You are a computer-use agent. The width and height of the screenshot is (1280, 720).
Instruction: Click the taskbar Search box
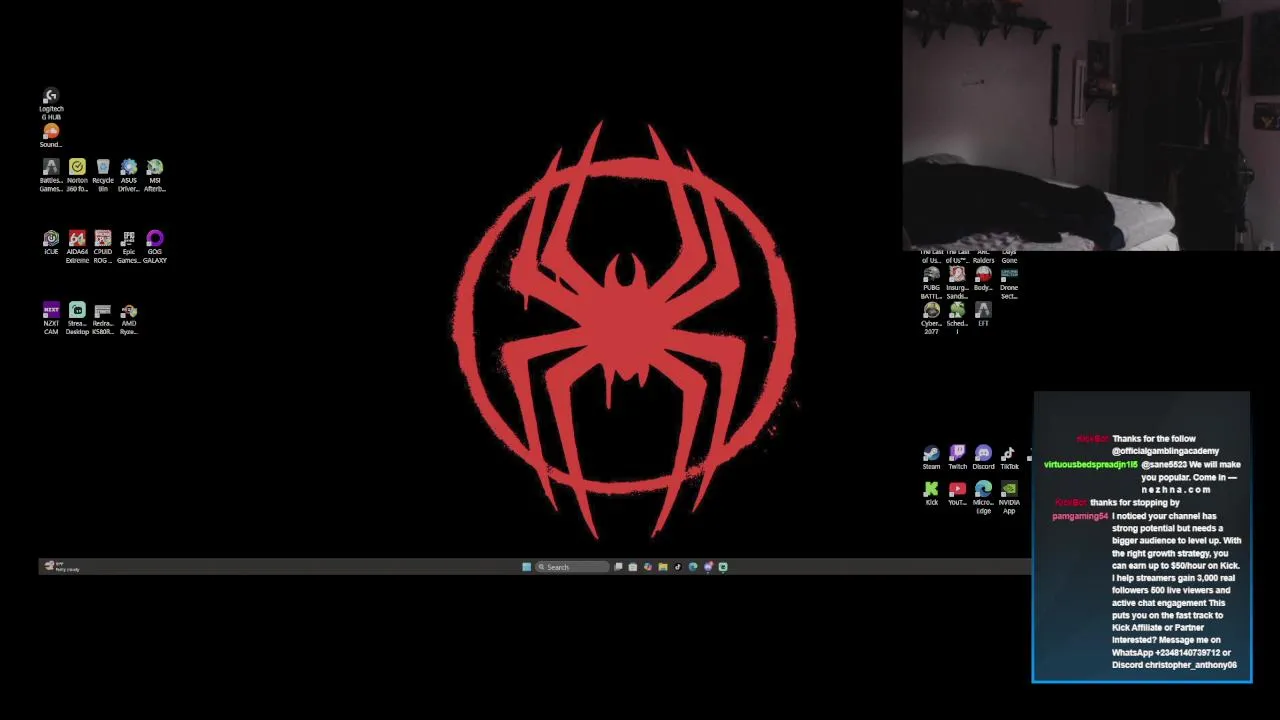click(x=572, y=567)
